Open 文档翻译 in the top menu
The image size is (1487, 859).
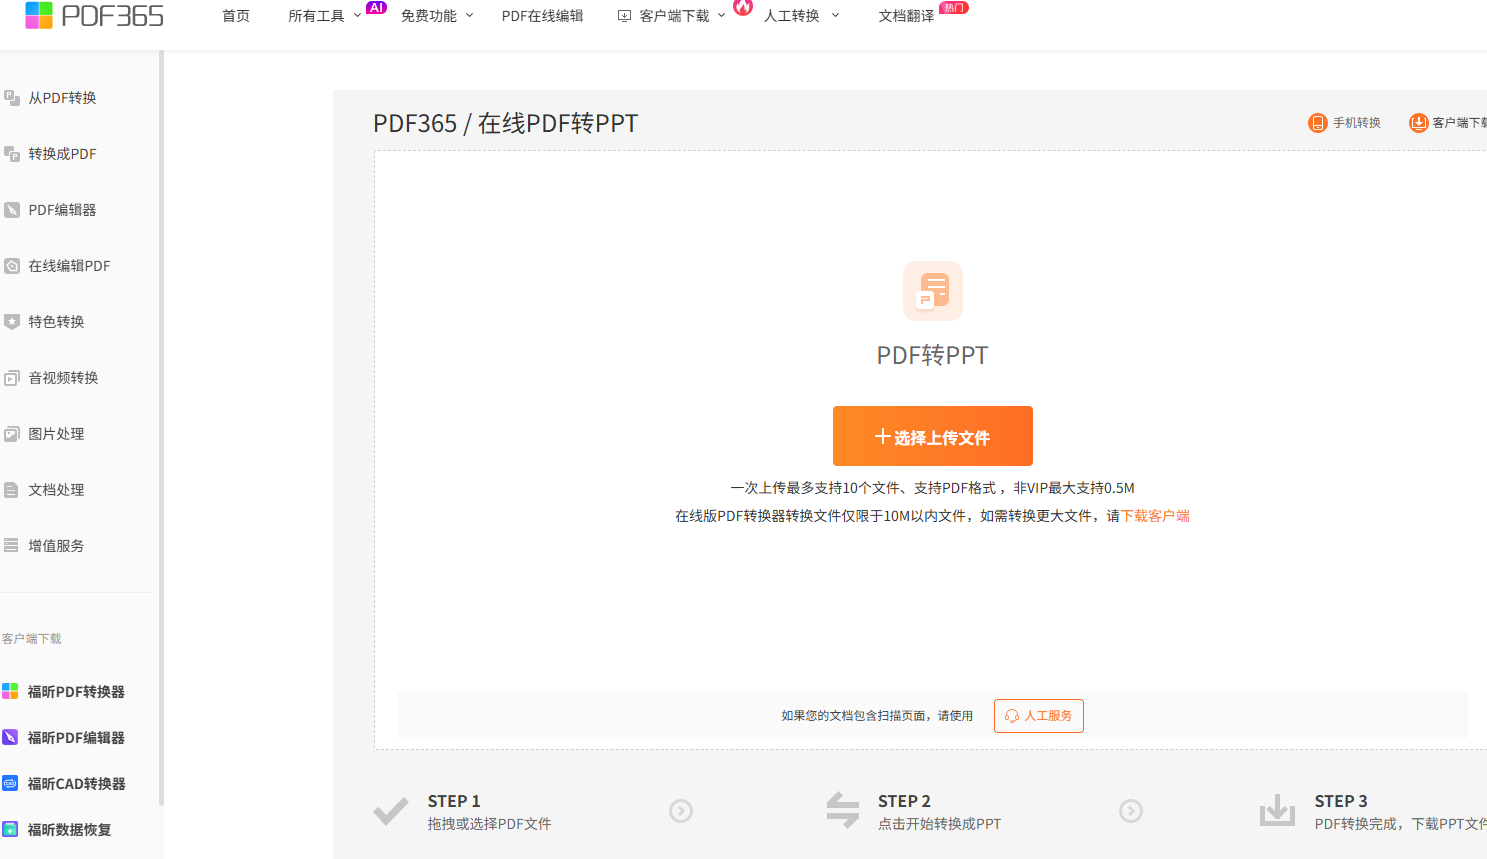click(x=906, y=16)
